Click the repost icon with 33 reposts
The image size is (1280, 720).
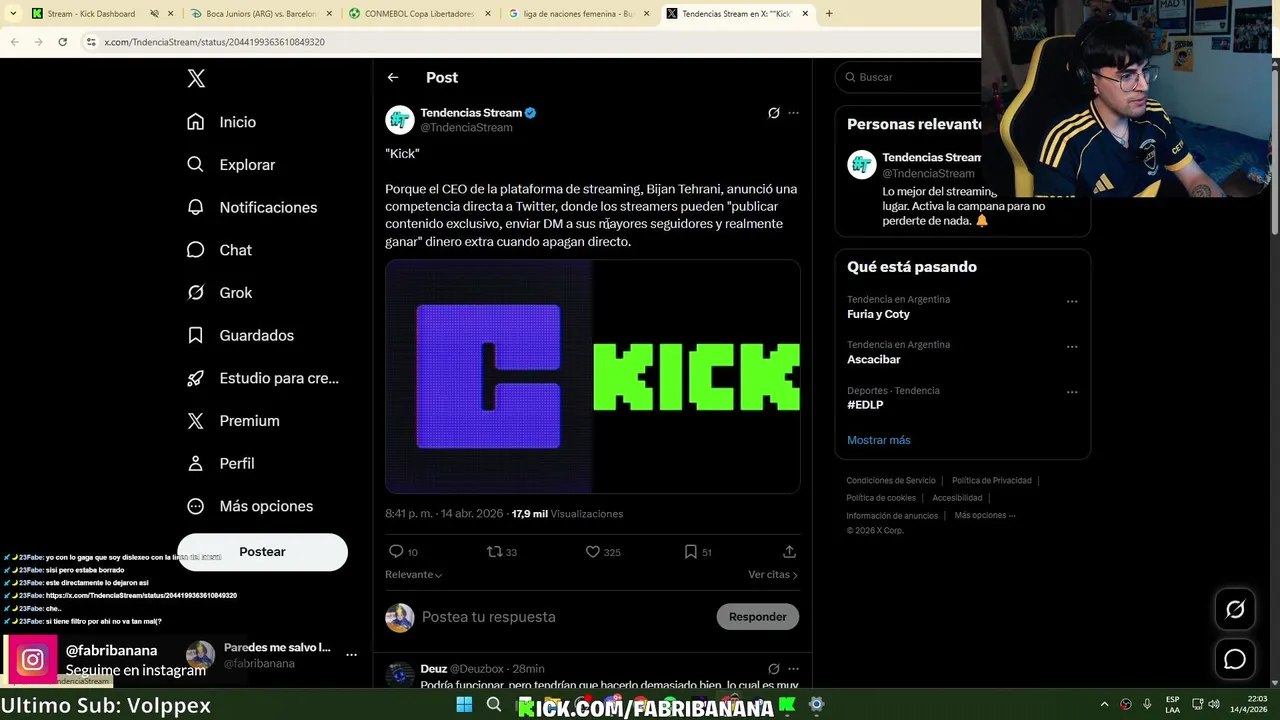point(494,552)
